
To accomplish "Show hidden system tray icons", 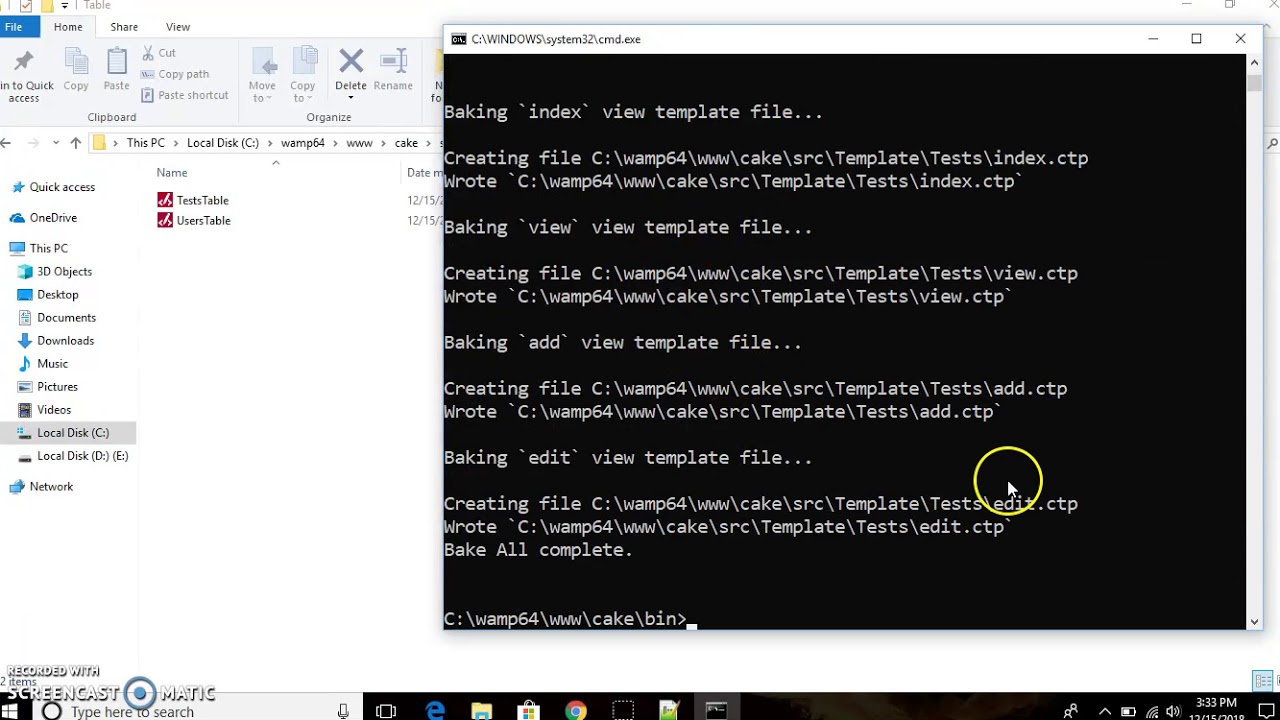I will [x=1105, y=711].
